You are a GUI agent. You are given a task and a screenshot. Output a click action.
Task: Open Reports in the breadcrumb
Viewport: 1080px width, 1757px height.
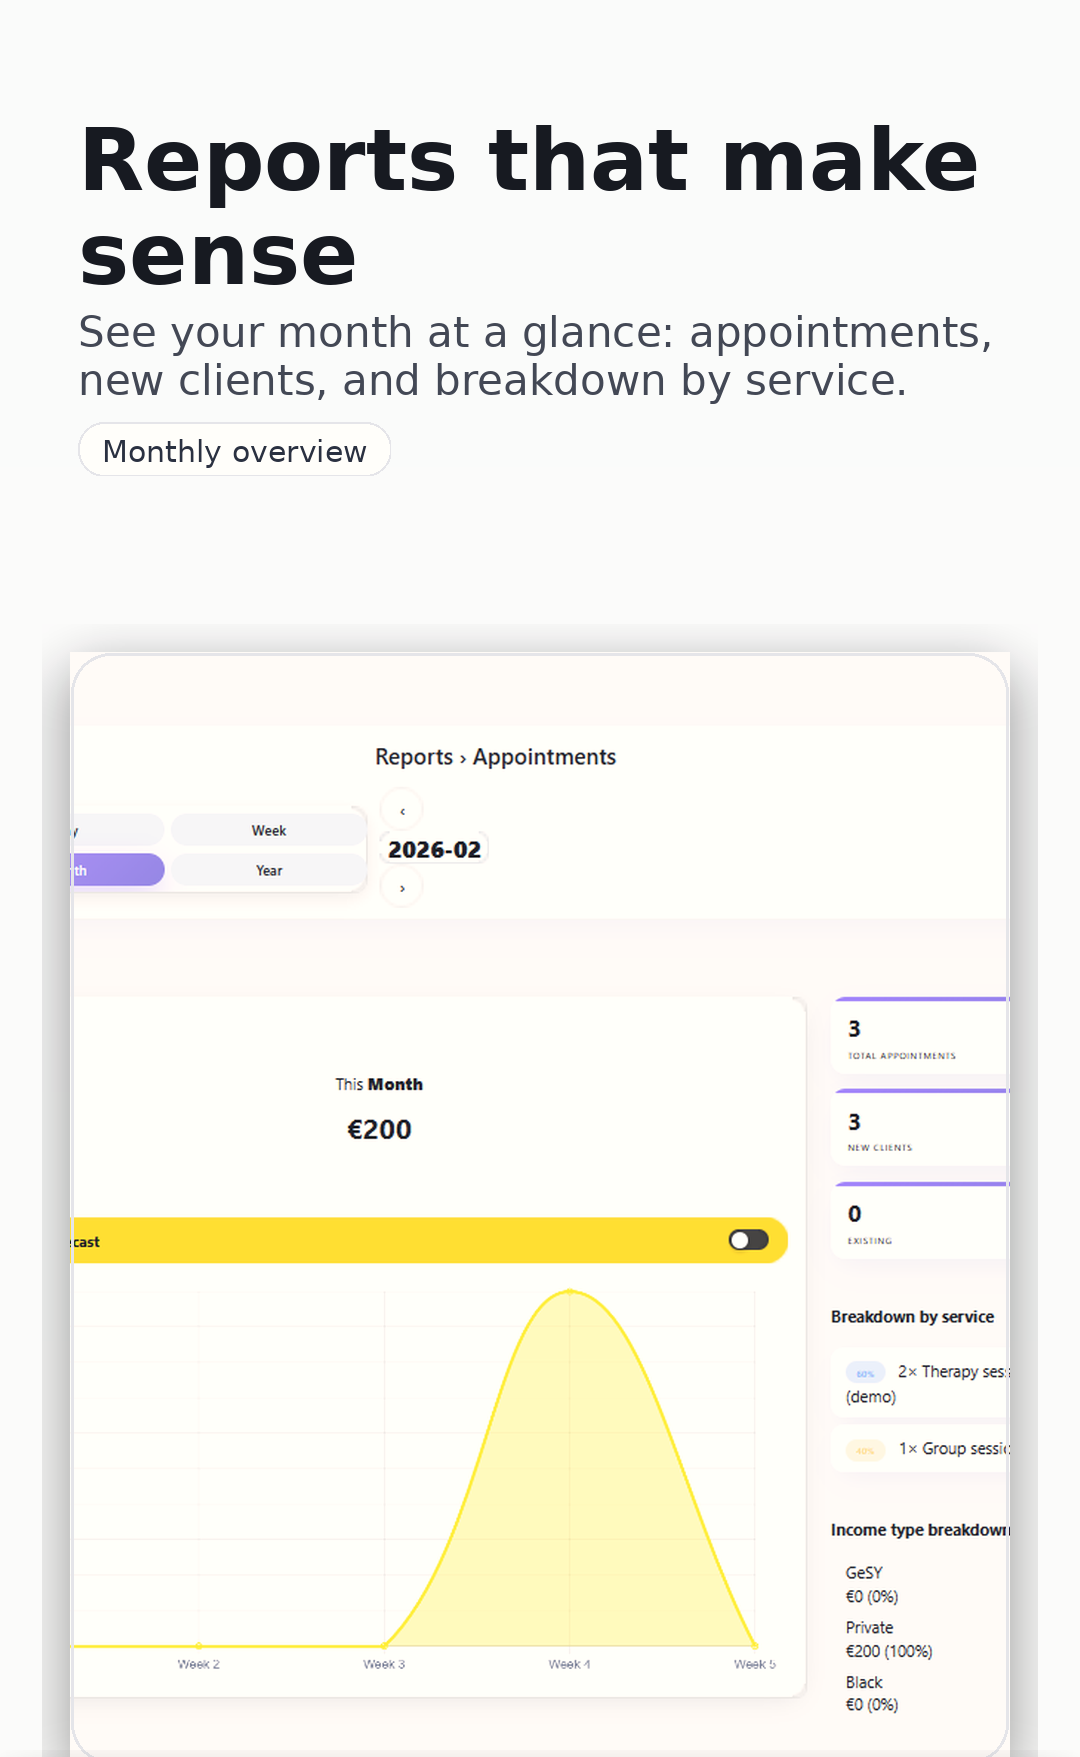coord(413,757)
